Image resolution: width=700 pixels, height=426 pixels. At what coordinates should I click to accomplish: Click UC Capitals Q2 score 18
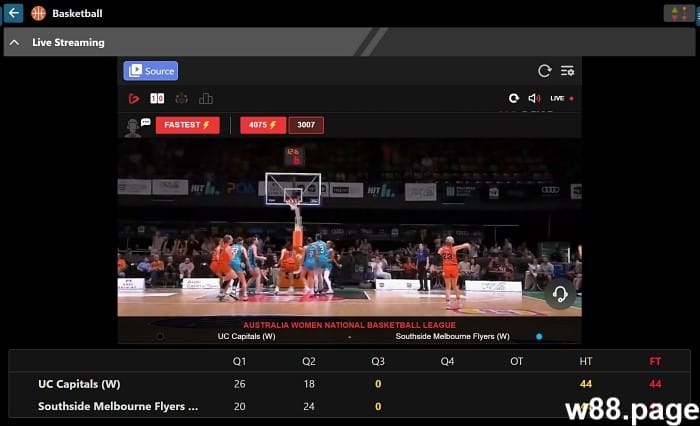pyautogui.click(x=309, y=384)
